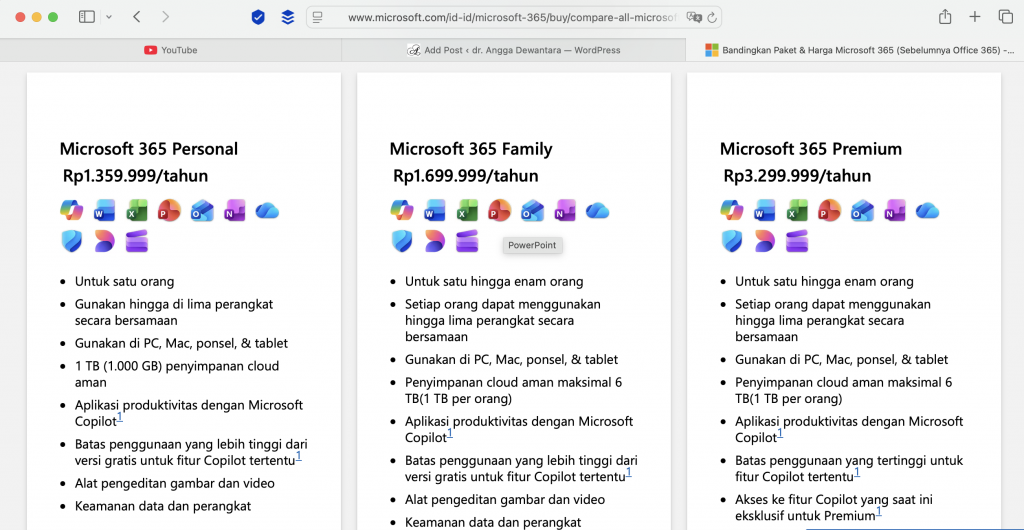Screen dimensions: 1024x530
Task: Click the OneDrive cloud icon in Personal plan
Action: [x=267, y=211]
